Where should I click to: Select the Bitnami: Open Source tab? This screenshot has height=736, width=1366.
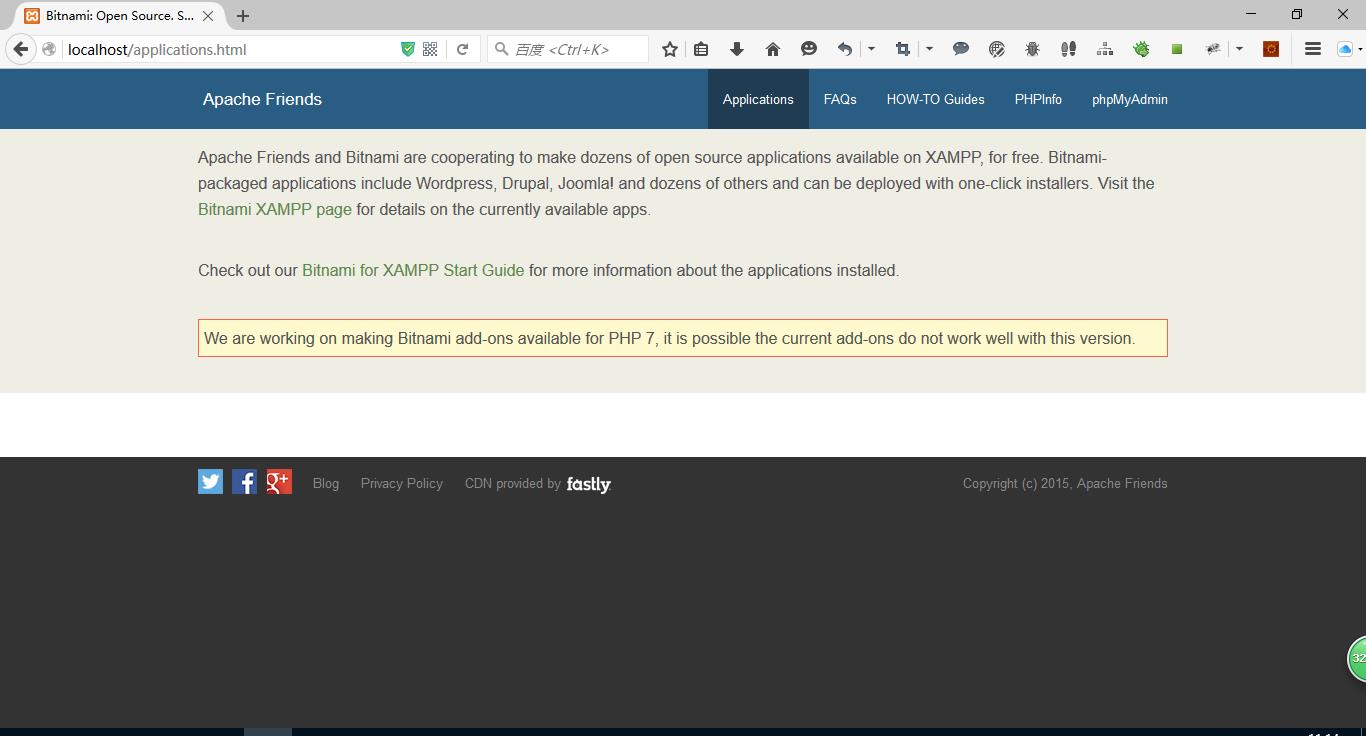pos(119,16)
